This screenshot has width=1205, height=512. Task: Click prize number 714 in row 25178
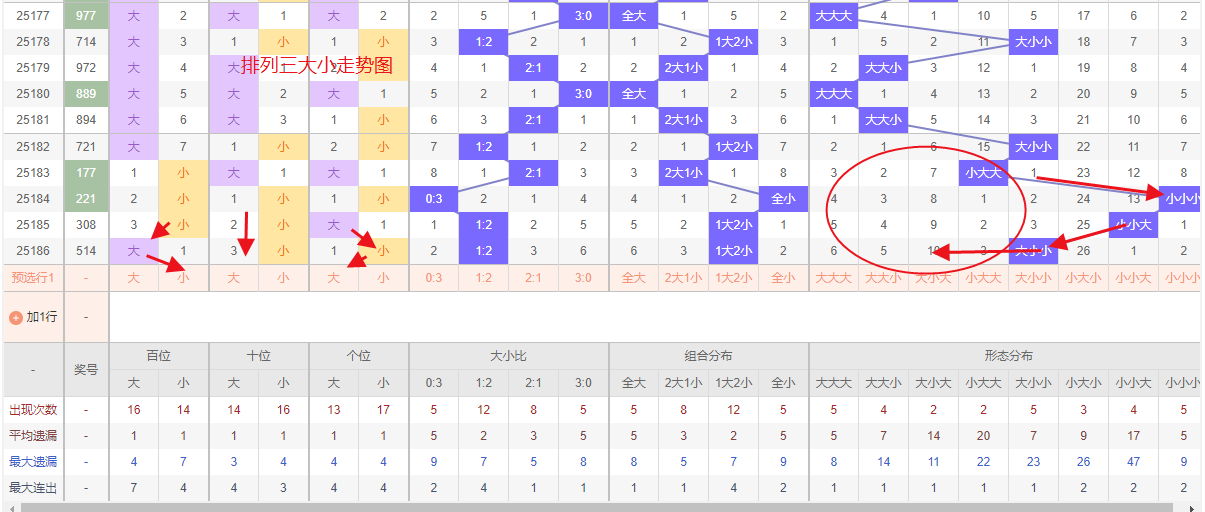point(86,42)
